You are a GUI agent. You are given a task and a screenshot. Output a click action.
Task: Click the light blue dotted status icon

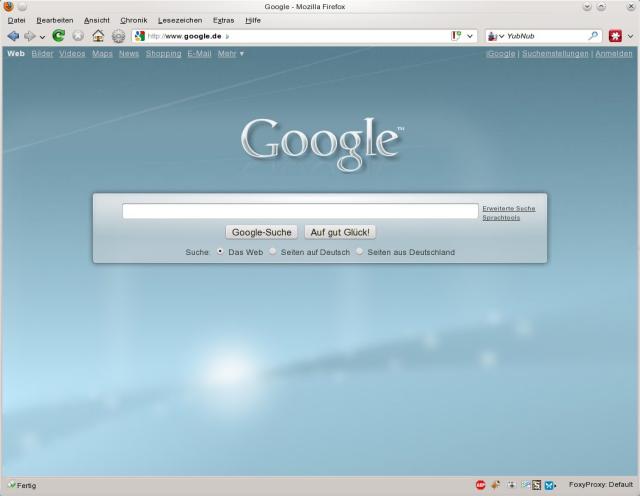coord(526,485)
